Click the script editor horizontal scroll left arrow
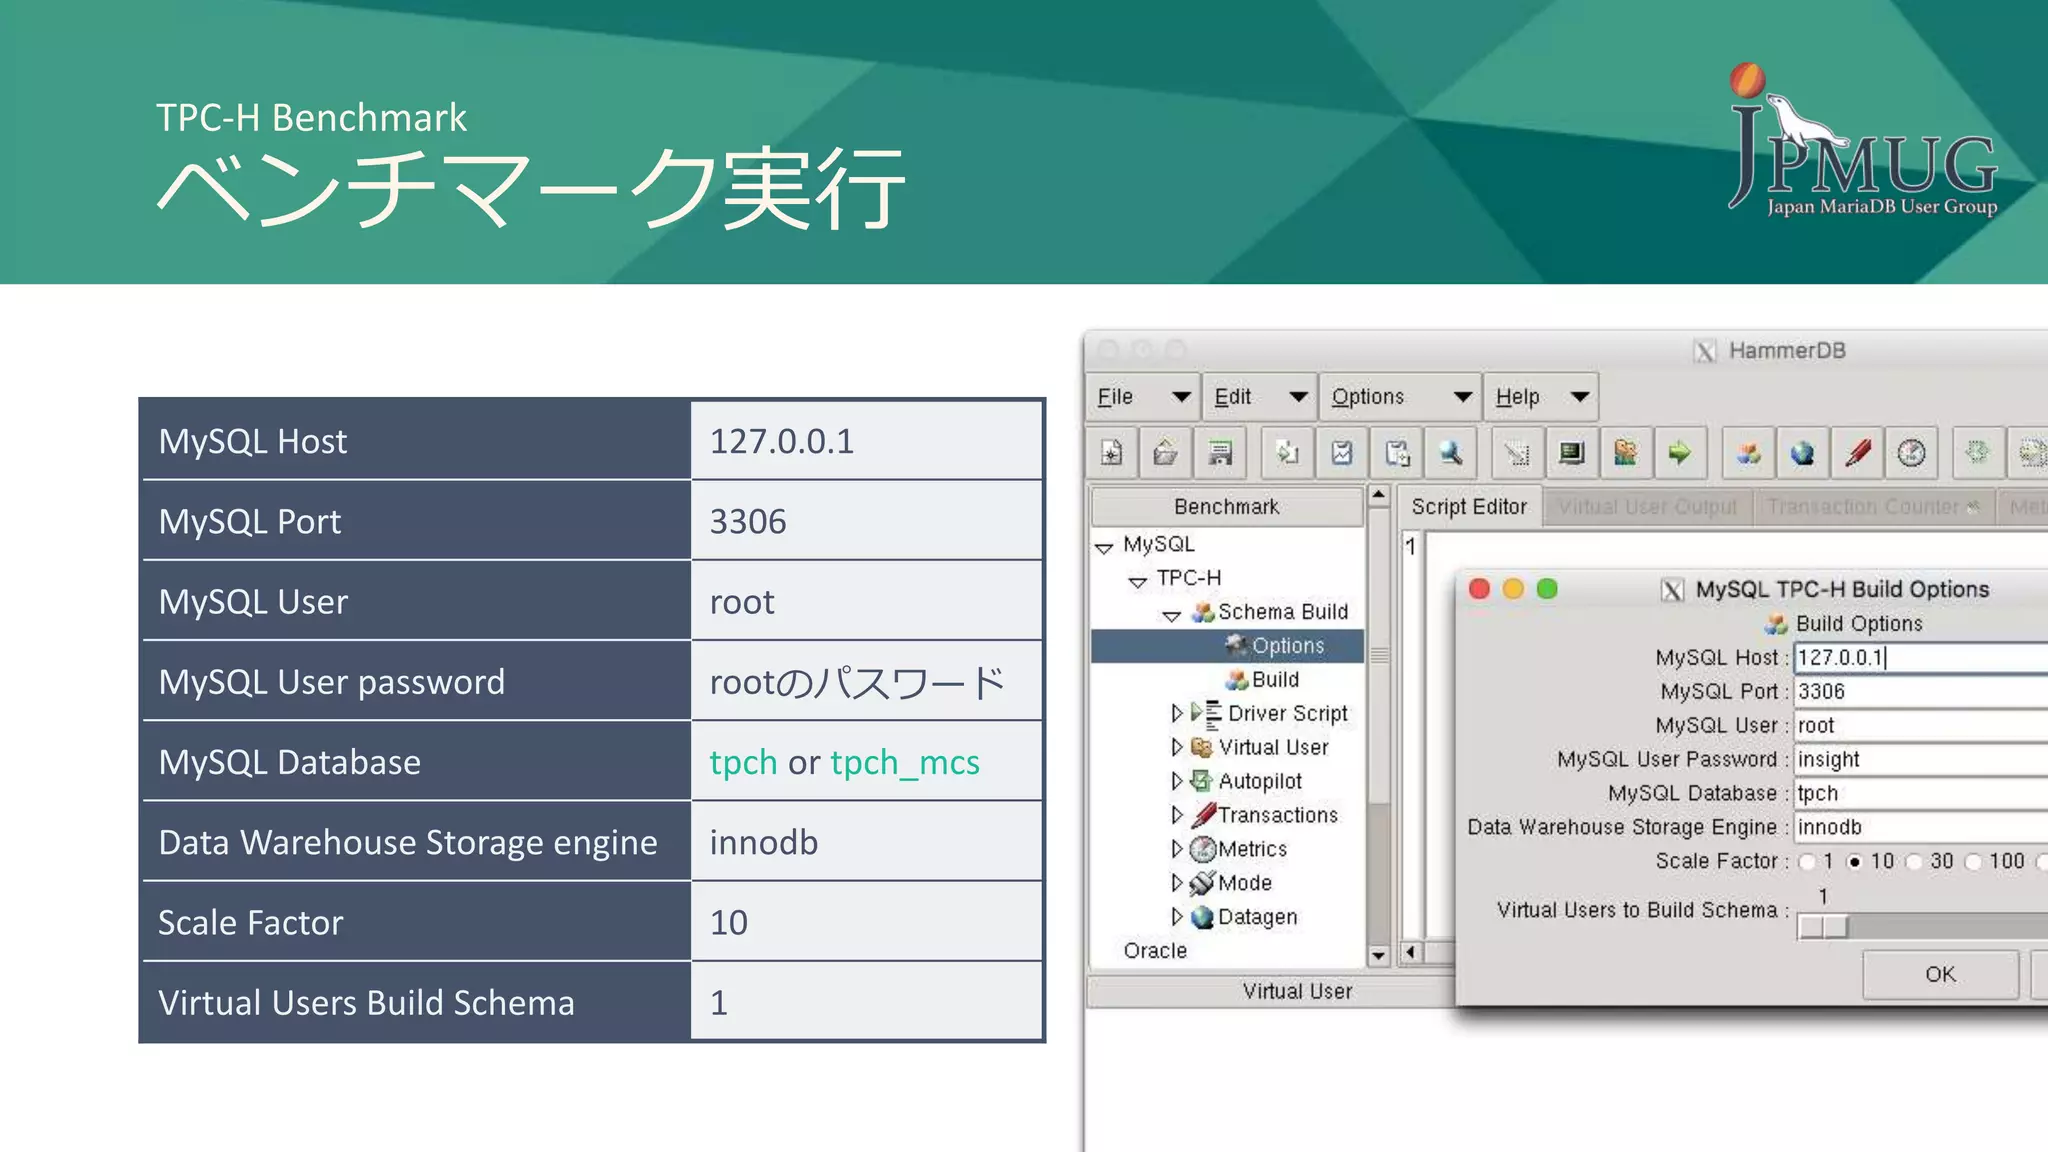Image resolution: width=2048 pixels, height=1152 pixels. (1411, 952)
